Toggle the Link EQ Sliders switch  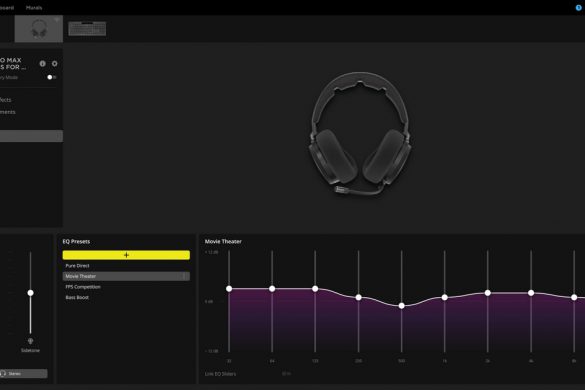[x=286, y=374]
